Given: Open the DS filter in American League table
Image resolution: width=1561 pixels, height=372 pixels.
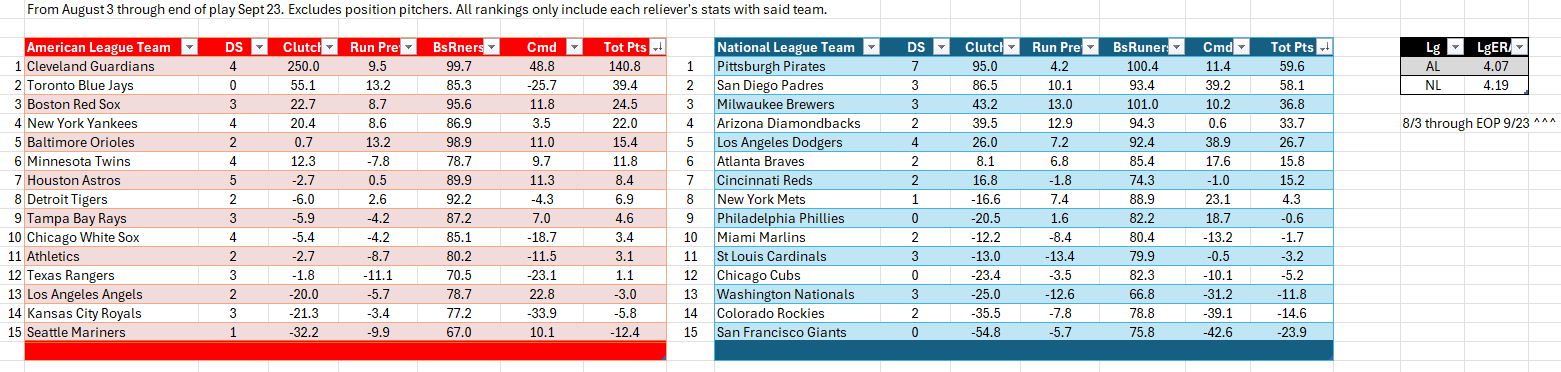Looking at the screenshot, I should pos(259,47).
